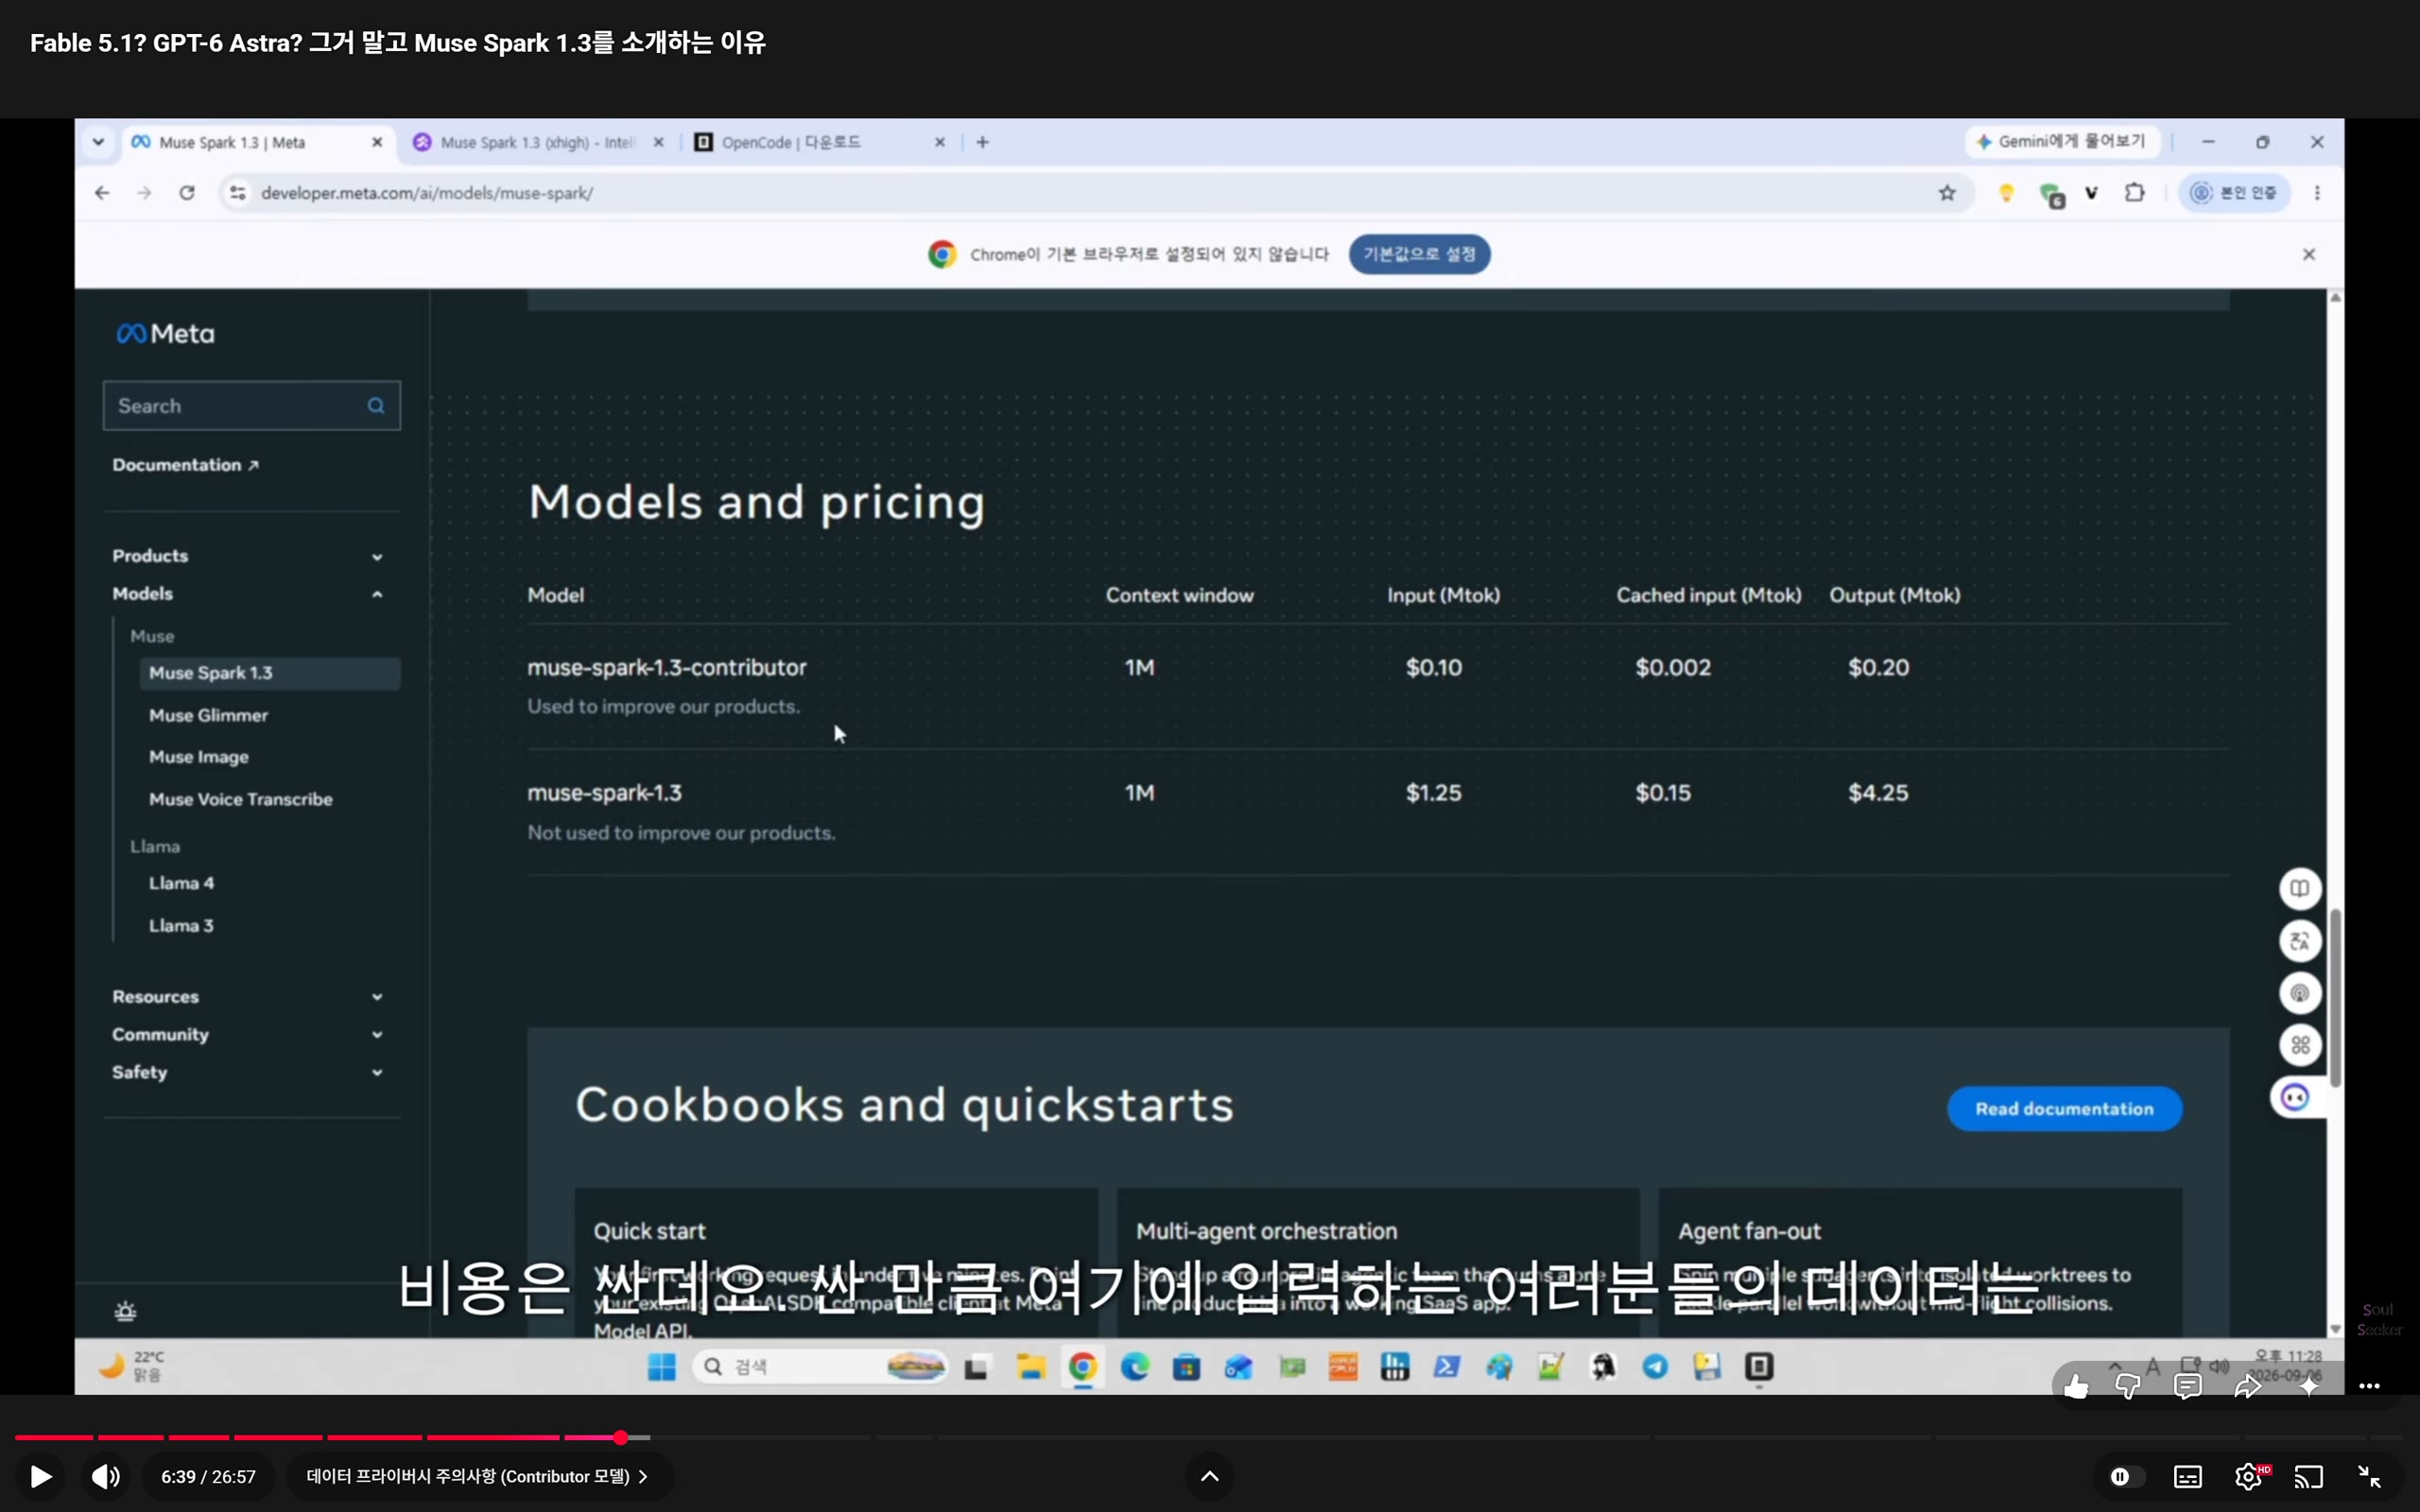This screenshot has width=2420, height=1512.
Task: Collapse the Models section
Action: tap(247, 594)
